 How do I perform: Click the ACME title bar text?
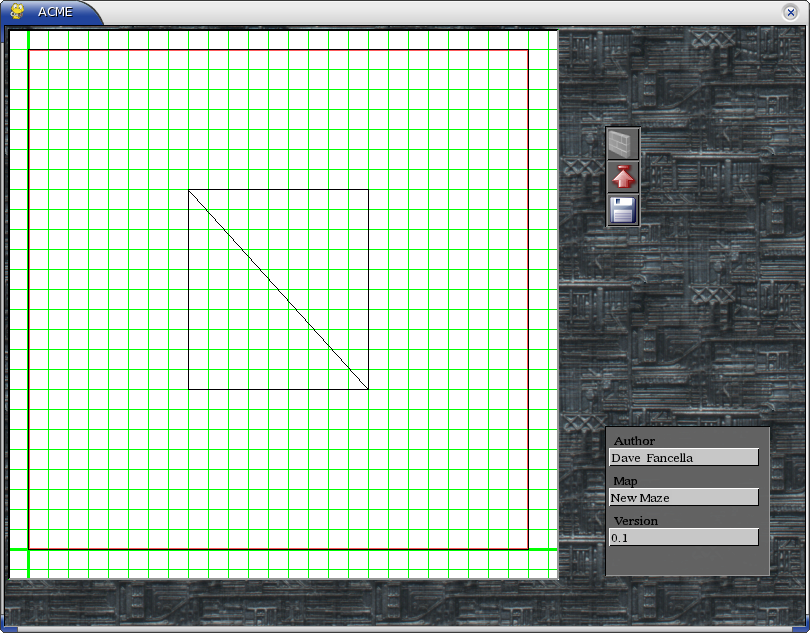pyautogui.click(x=55, y=12)
